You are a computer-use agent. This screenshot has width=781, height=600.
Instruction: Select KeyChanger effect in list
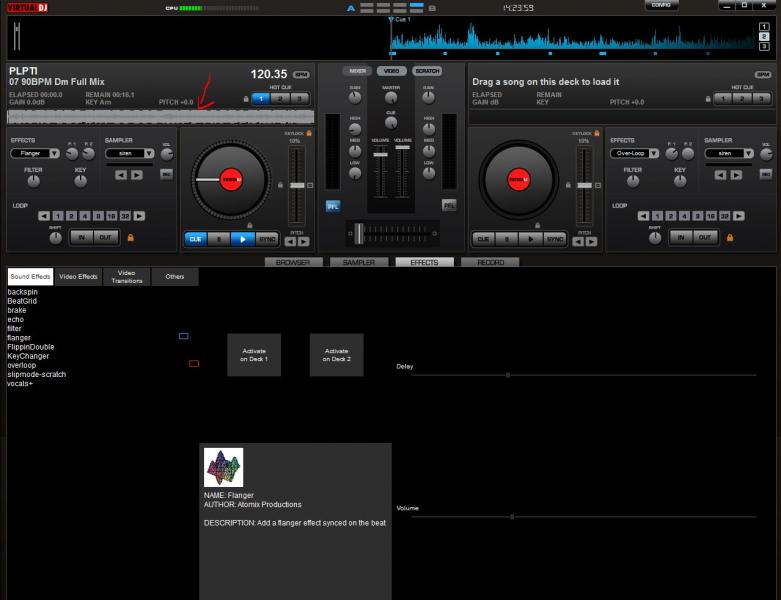point(28,357)
